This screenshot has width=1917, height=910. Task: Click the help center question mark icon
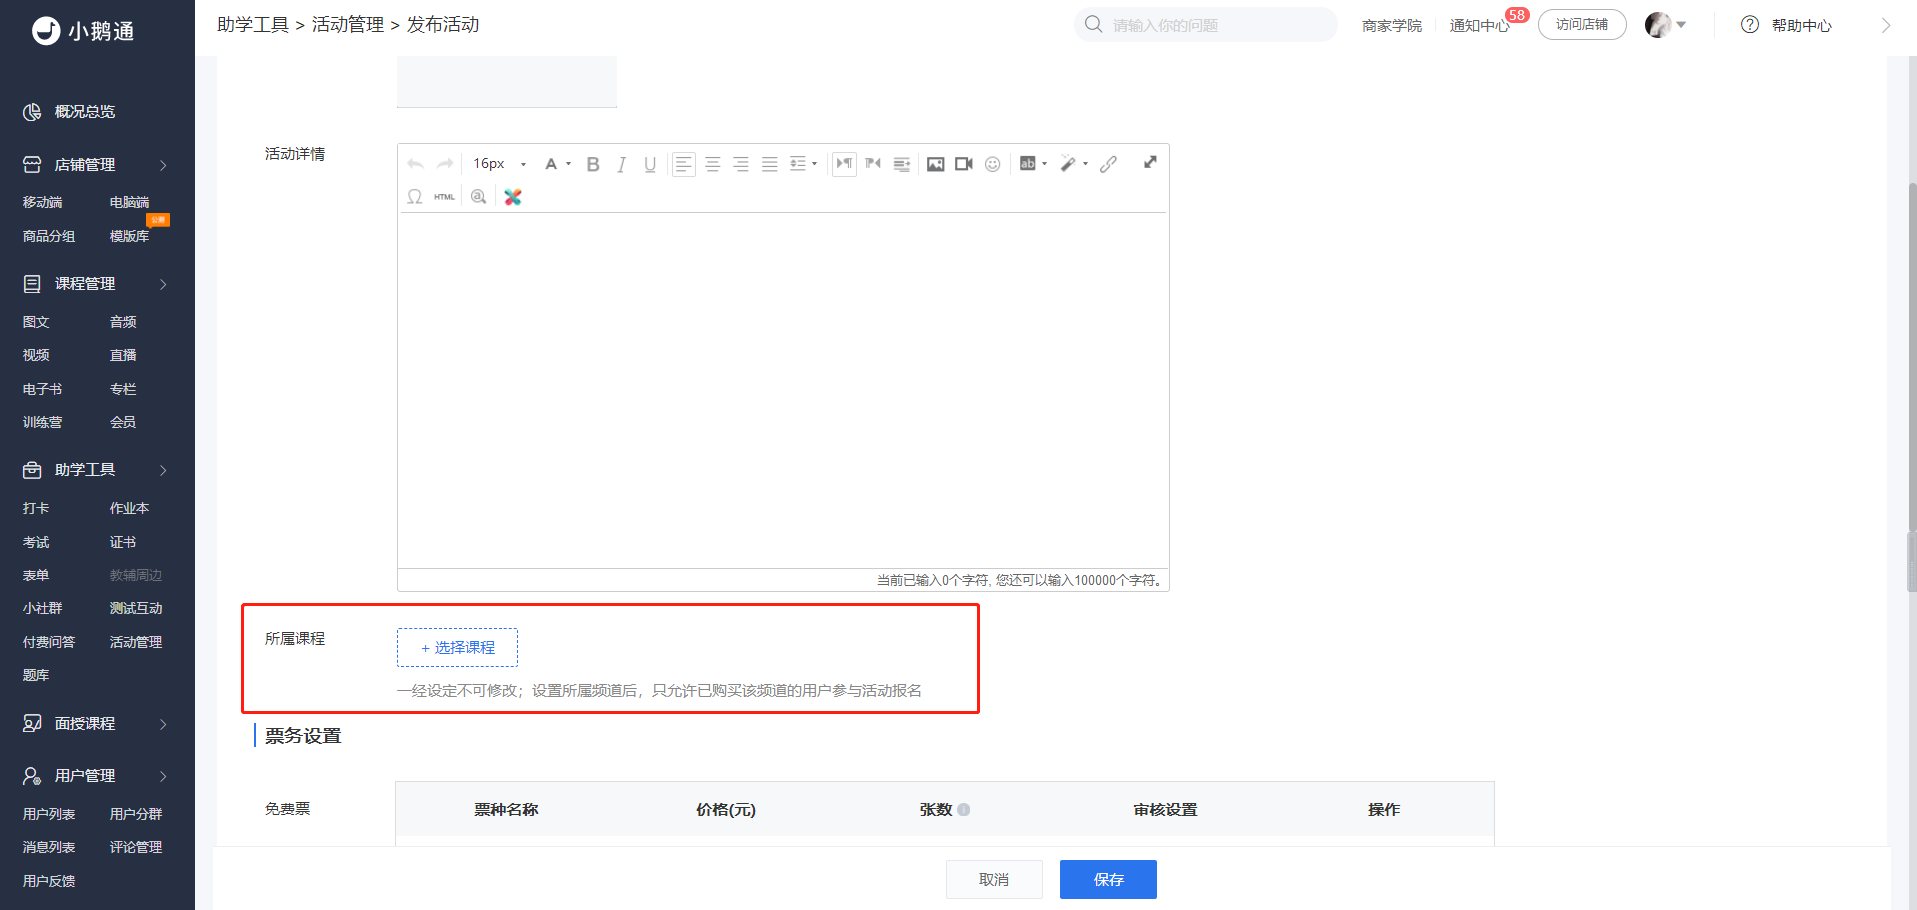tap(1750, 25)
